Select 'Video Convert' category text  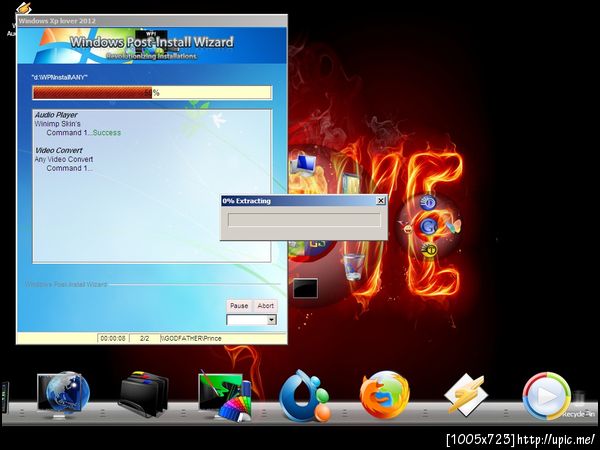click(59, 150)
